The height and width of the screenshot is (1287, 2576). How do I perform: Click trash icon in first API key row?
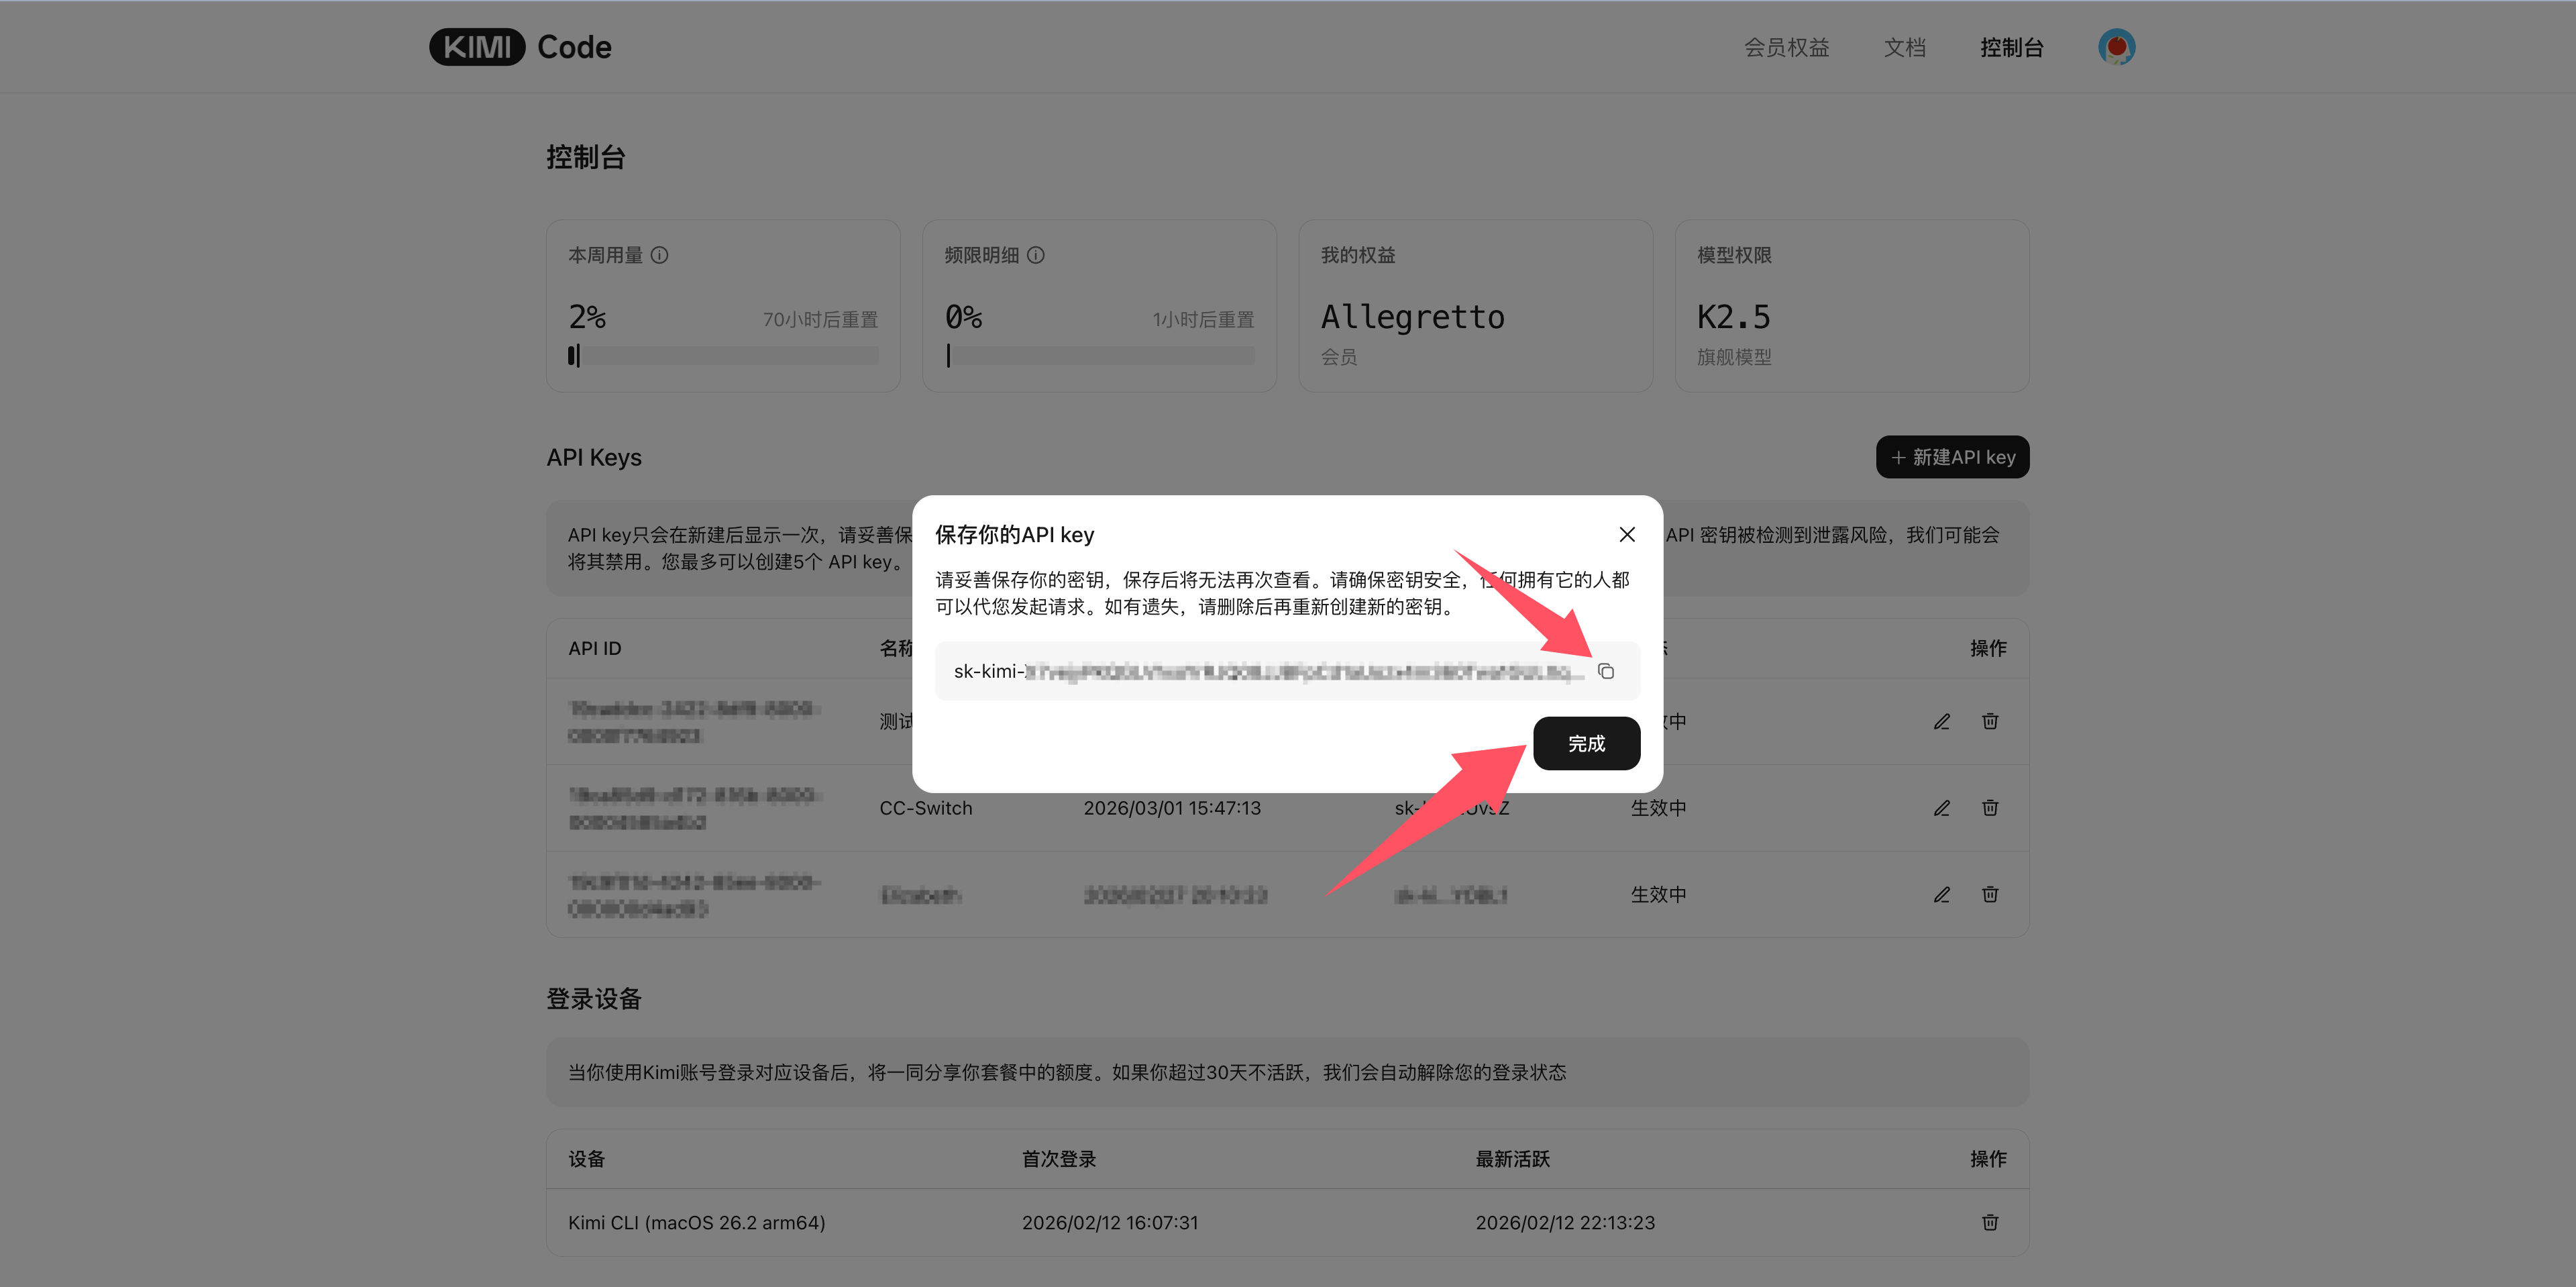[x=1989, y=721]
